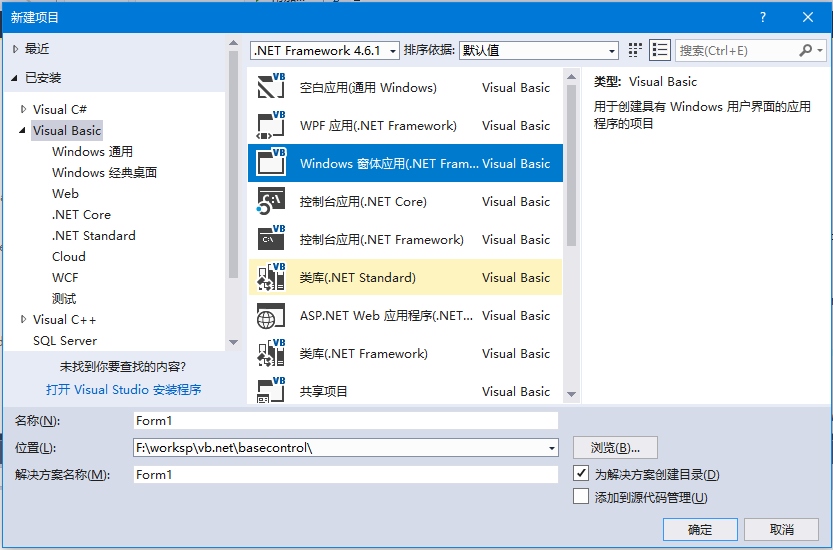Click template list scroll up arrow
This screenshot has height=550, width=833.
pyautogui.click(x=572, y=77)
